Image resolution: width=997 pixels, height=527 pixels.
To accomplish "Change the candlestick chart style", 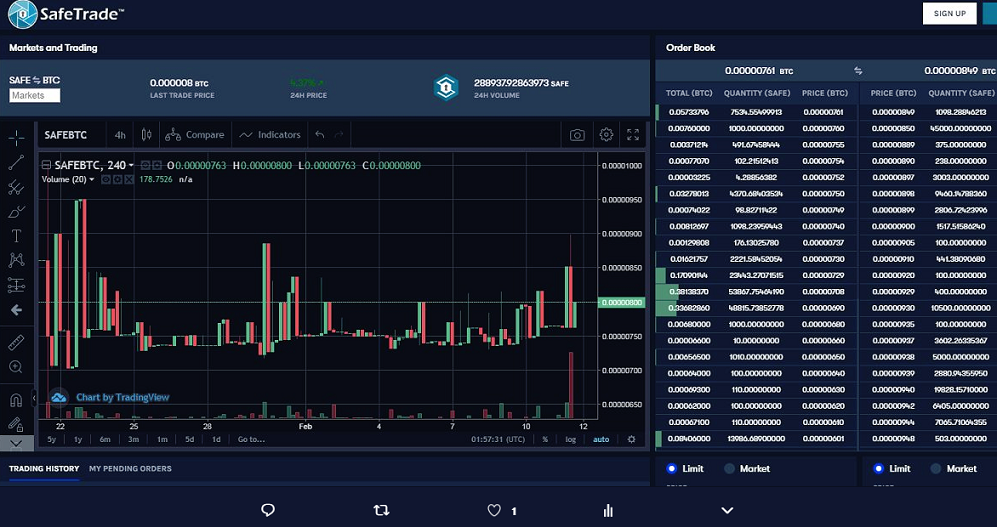I will tap(147, 135).
